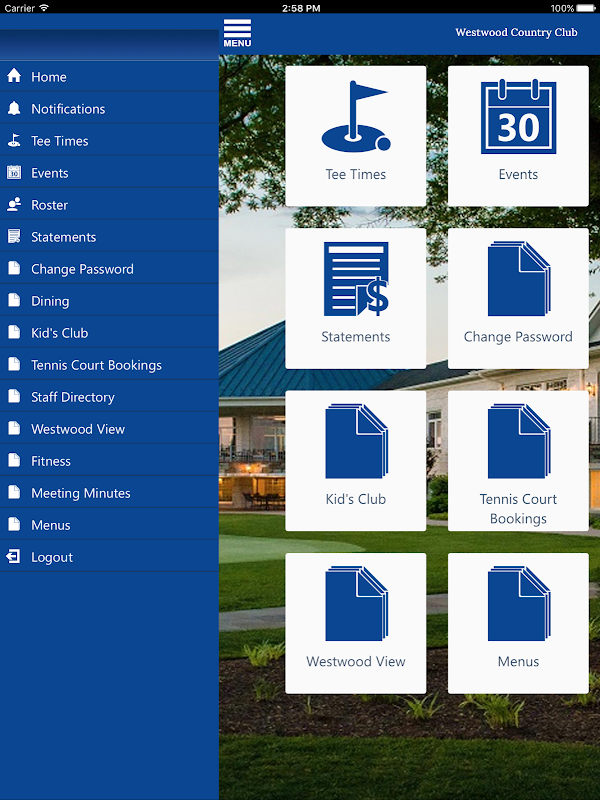Click the Statements sheet icon in sidebar

click(14, 236)
